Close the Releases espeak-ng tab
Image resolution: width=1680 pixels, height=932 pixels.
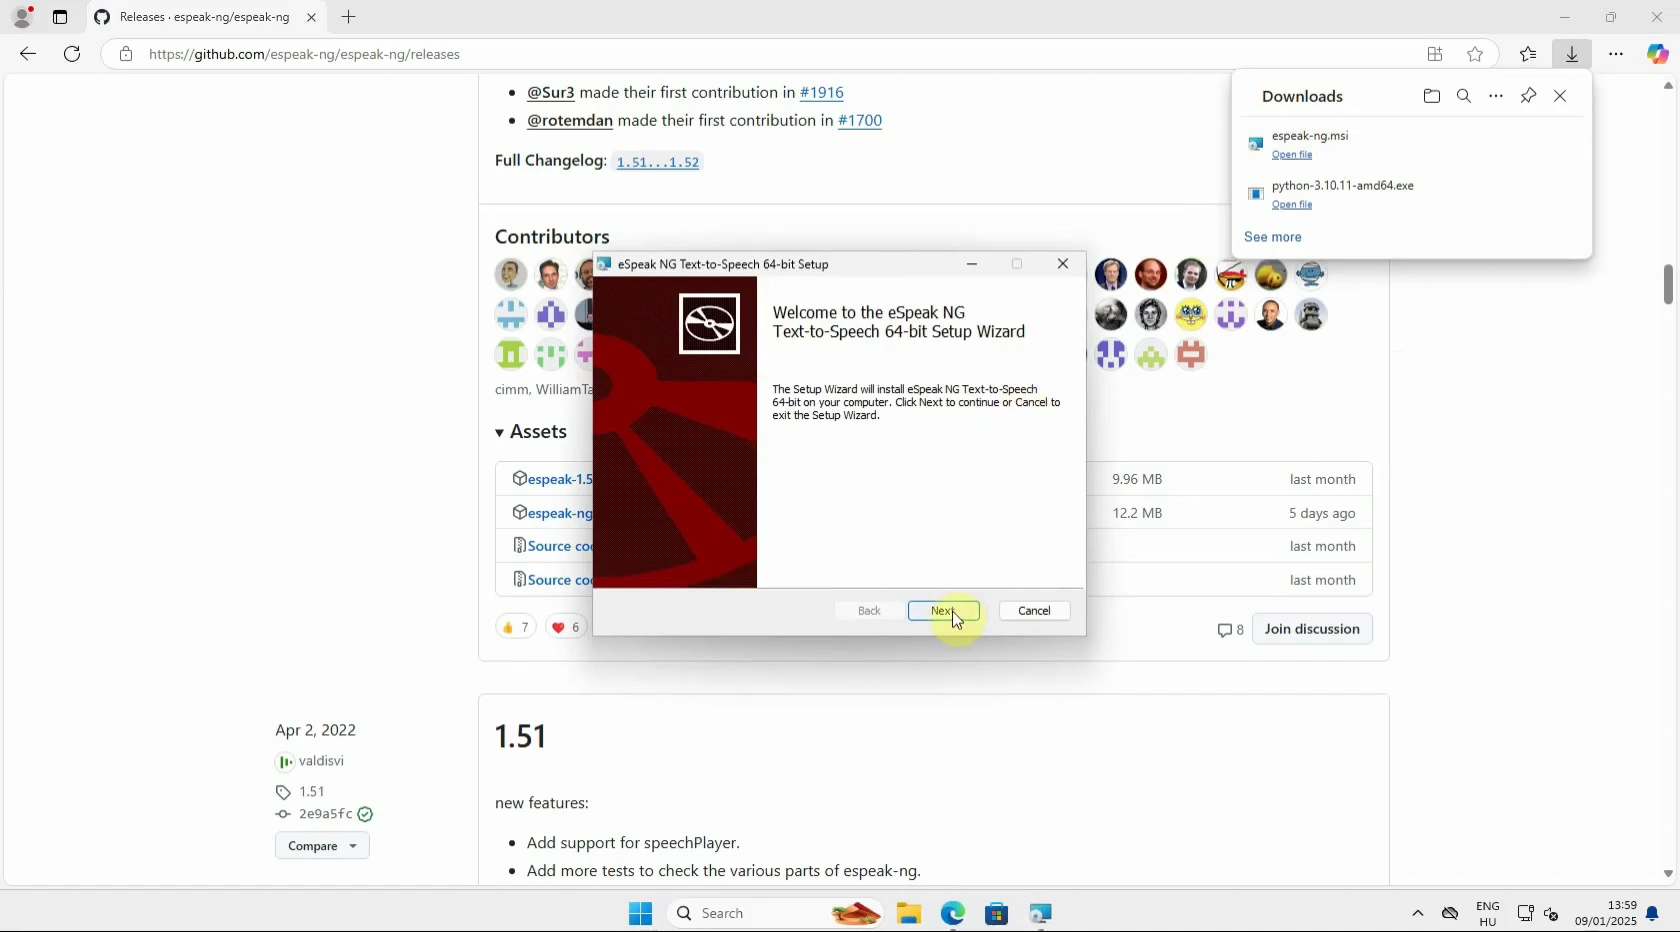[x=311, y=17]
